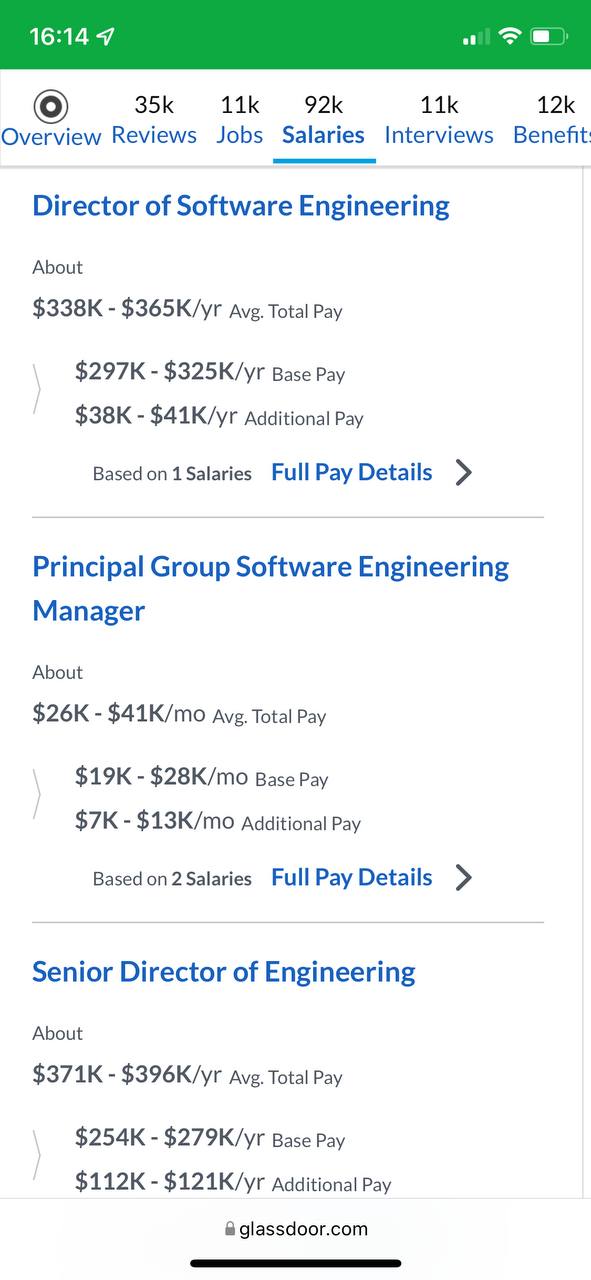This screenshot has height=1280, width=591.
Task: Switch to the 11k Jobs tab
Action: tap(240, 119)
